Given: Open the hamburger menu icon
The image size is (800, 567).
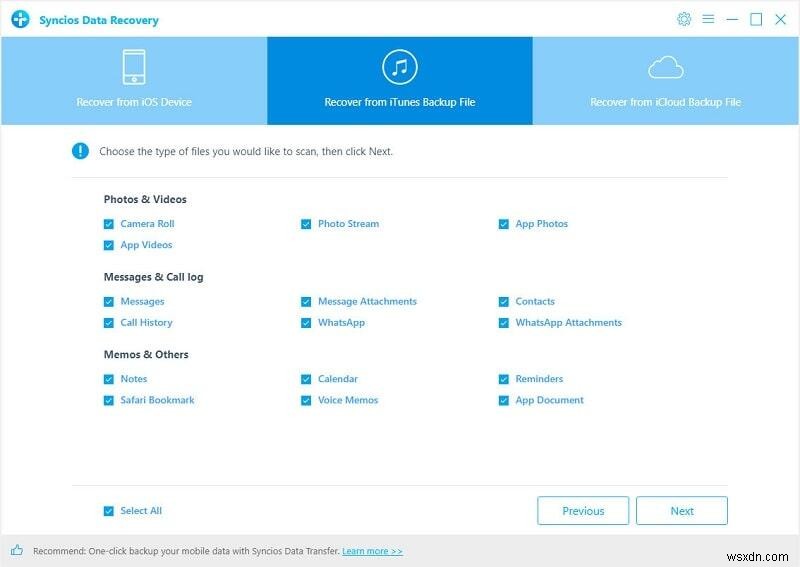Looking at the screenshot, I should pos(708,19).
